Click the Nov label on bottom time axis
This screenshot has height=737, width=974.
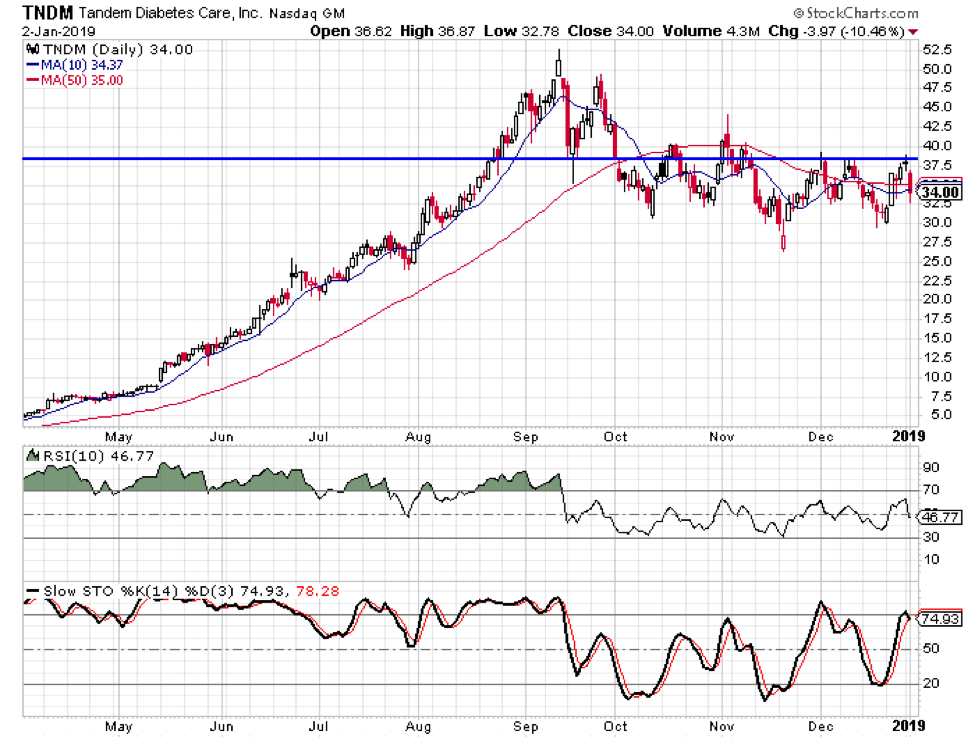point(722,726)
